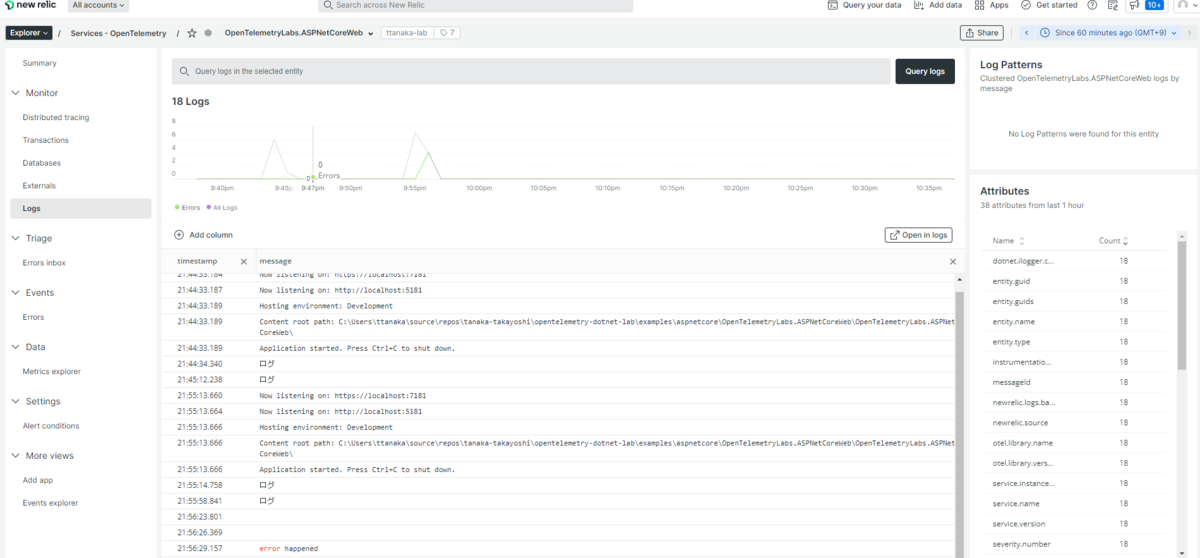Open the Summary page

click(x=40, y=63)
